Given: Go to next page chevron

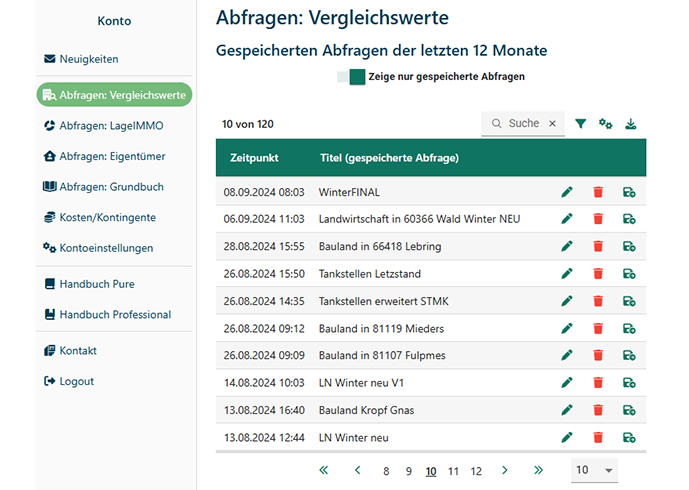Looking at the screenshot, I should tap(504, 470).
